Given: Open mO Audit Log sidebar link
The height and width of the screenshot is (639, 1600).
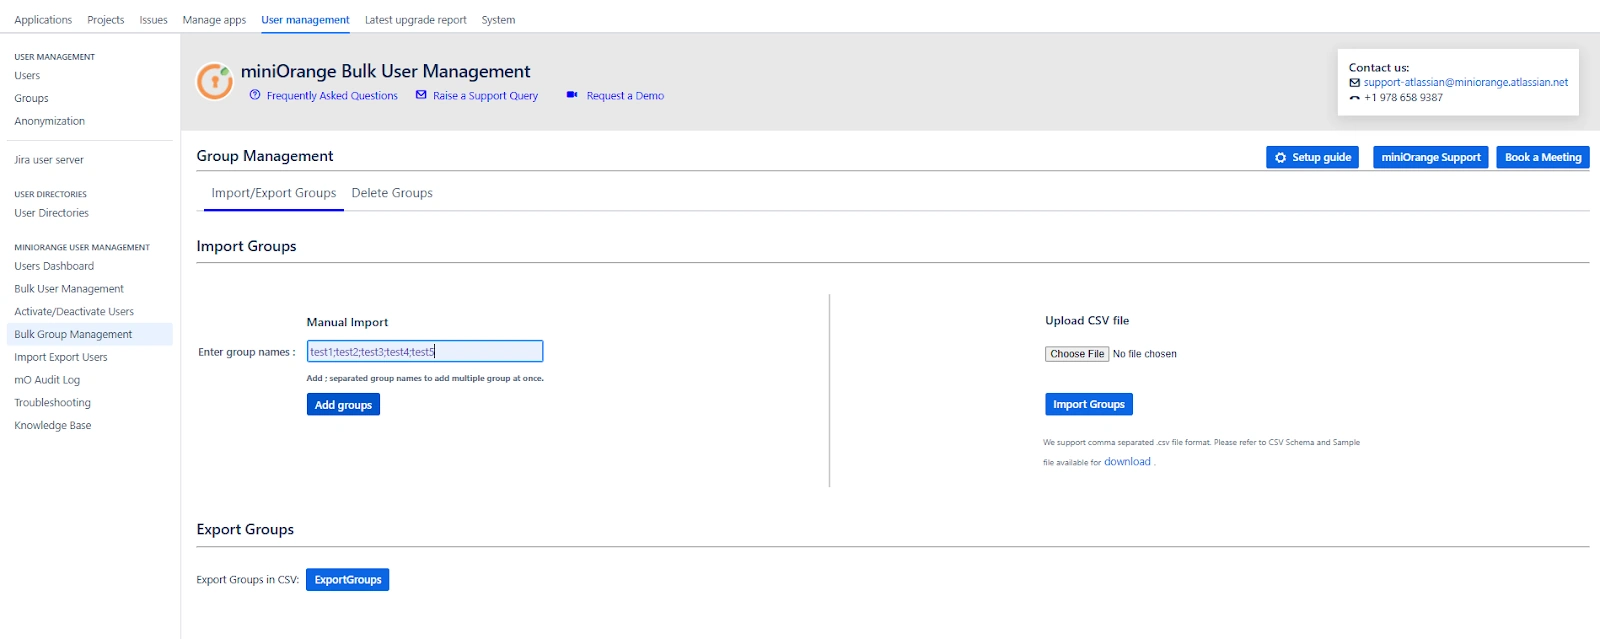Looking at the screenshot, I should pos(47,380).
